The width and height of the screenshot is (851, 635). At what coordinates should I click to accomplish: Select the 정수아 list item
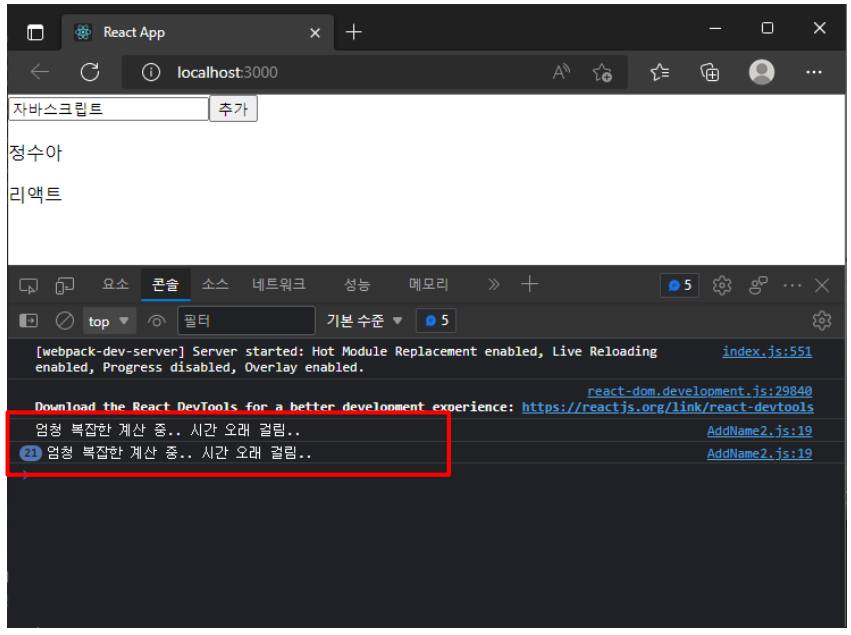click(x=36, y=153)
